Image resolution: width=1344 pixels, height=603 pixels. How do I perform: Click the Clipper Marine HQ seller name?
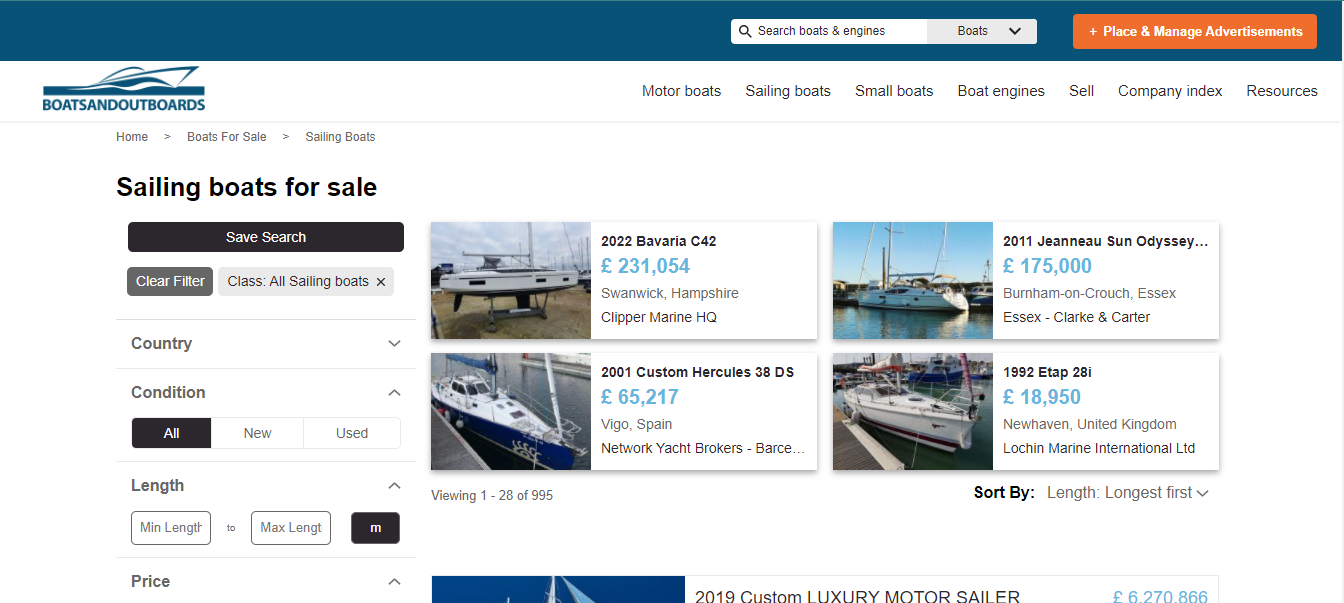pyautogui.click(x=659, y=317)
